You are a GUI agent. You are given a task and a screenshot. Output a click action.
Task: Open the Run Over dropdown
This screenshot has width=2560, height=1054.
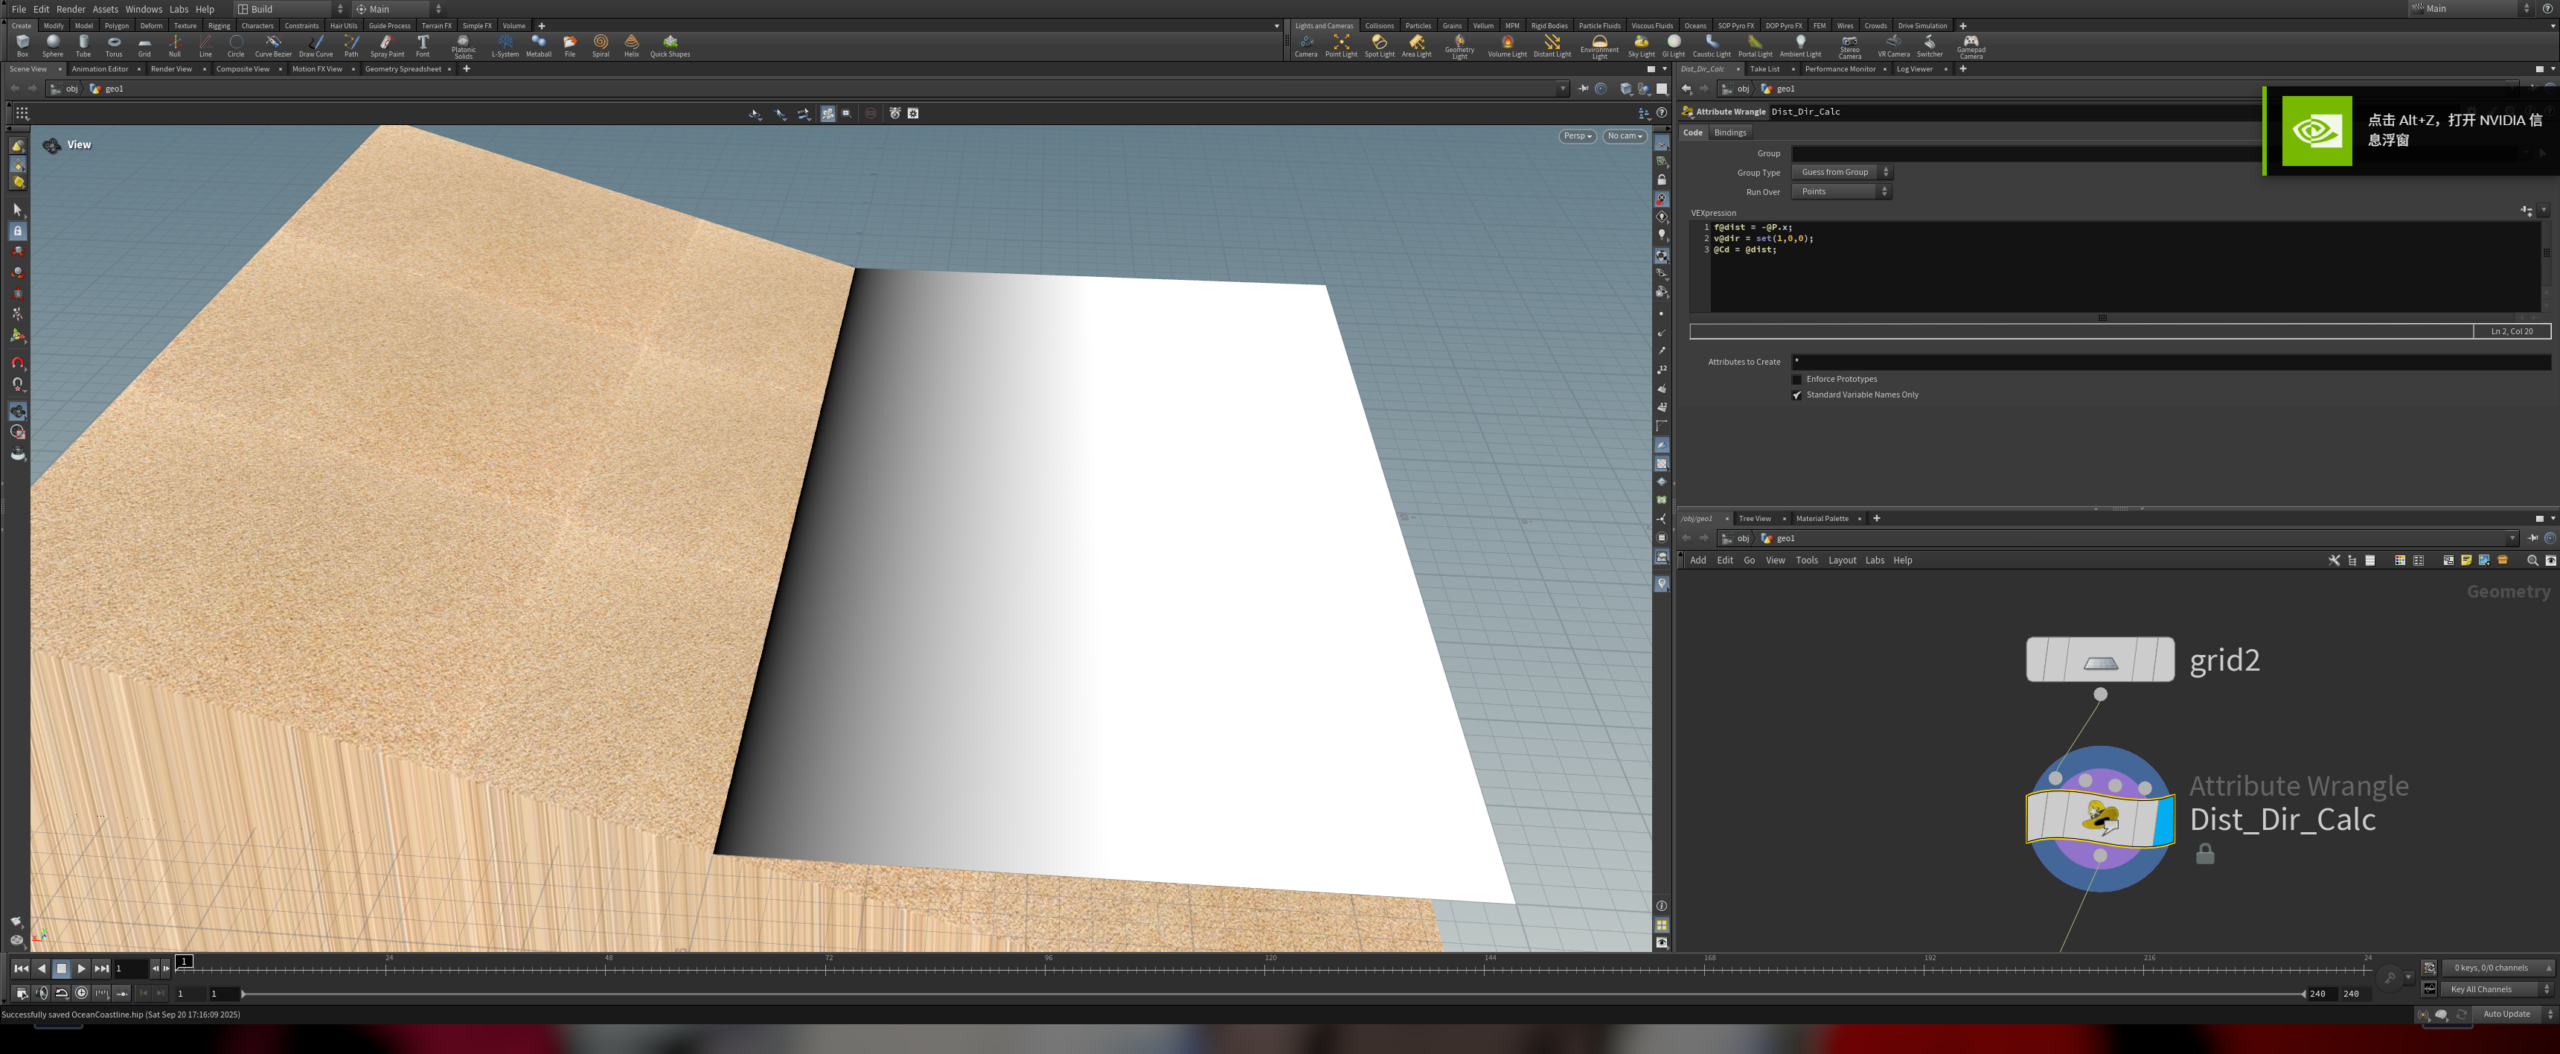pos(1840,192)
